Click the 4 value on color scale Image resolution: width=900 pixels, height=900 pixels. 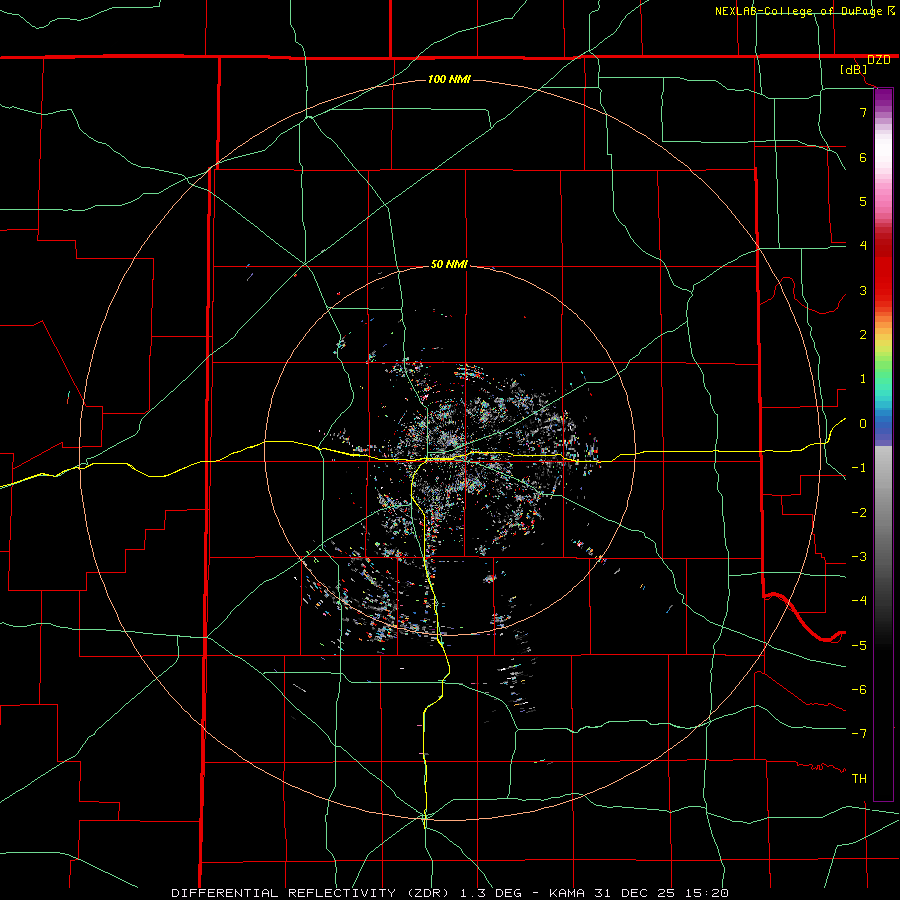(x=863, y=245)
